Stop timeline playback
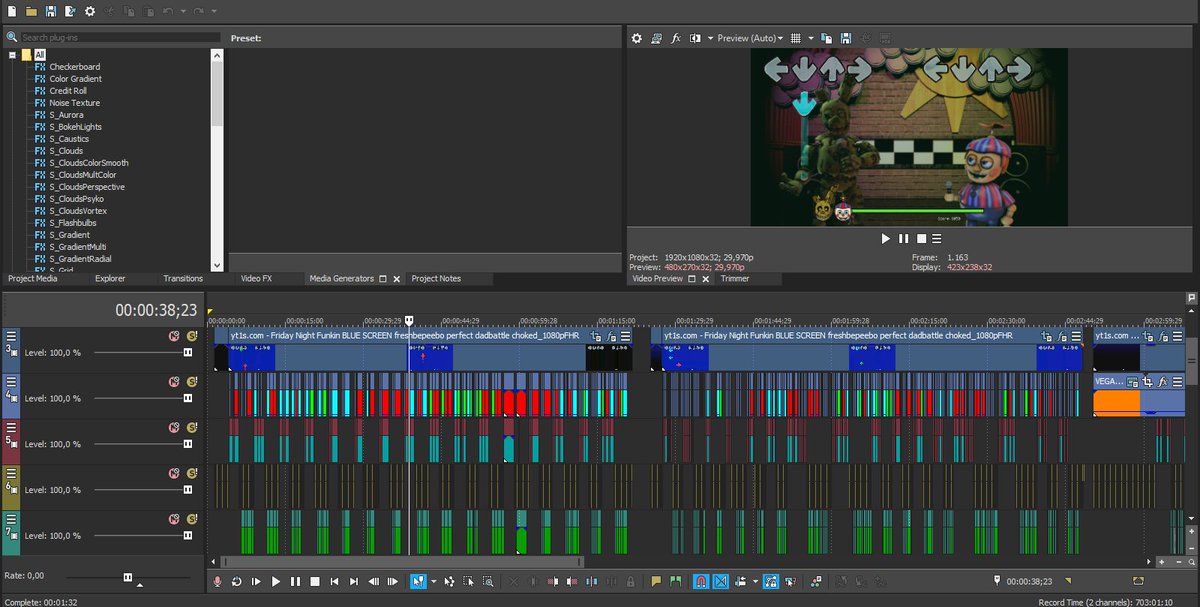This screenshot has height=607, width=1200. click(x=315, y=581)
